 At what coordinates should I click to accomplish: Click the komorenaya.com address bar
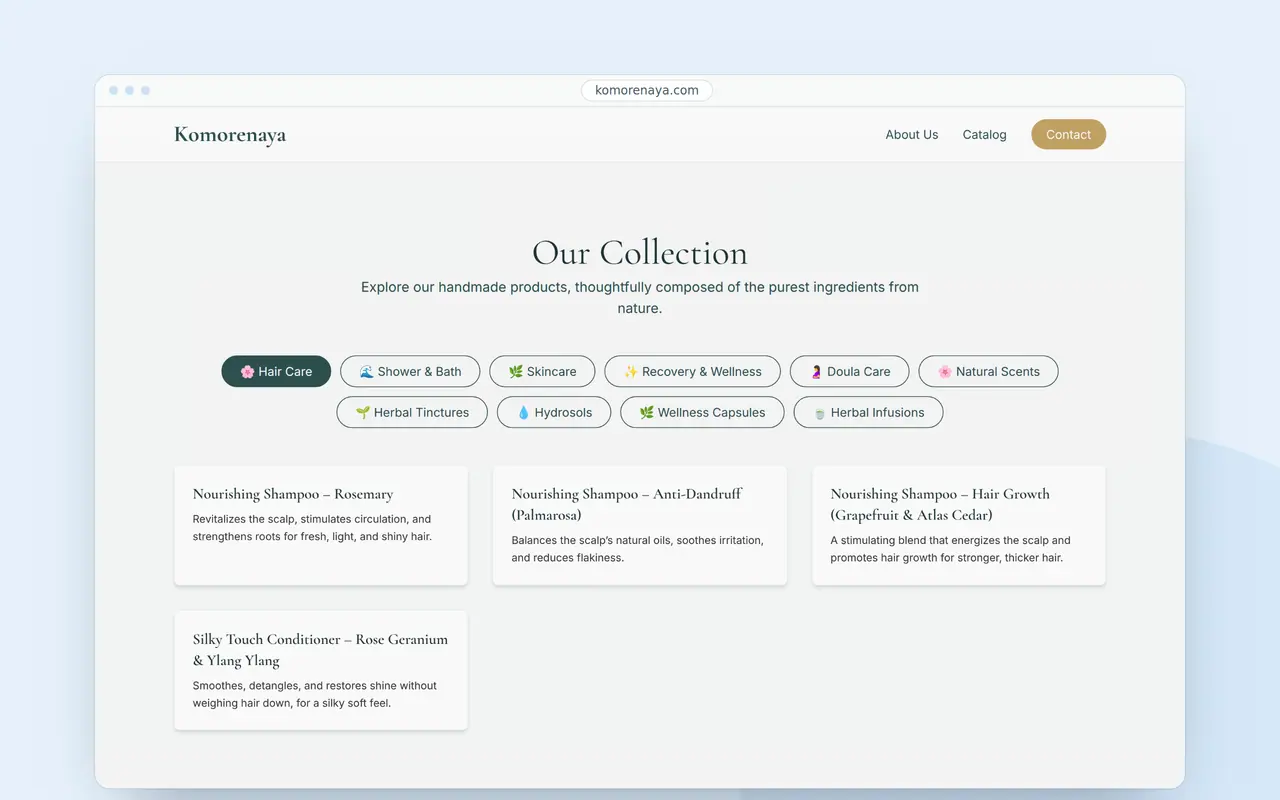(x=647, y=90)
